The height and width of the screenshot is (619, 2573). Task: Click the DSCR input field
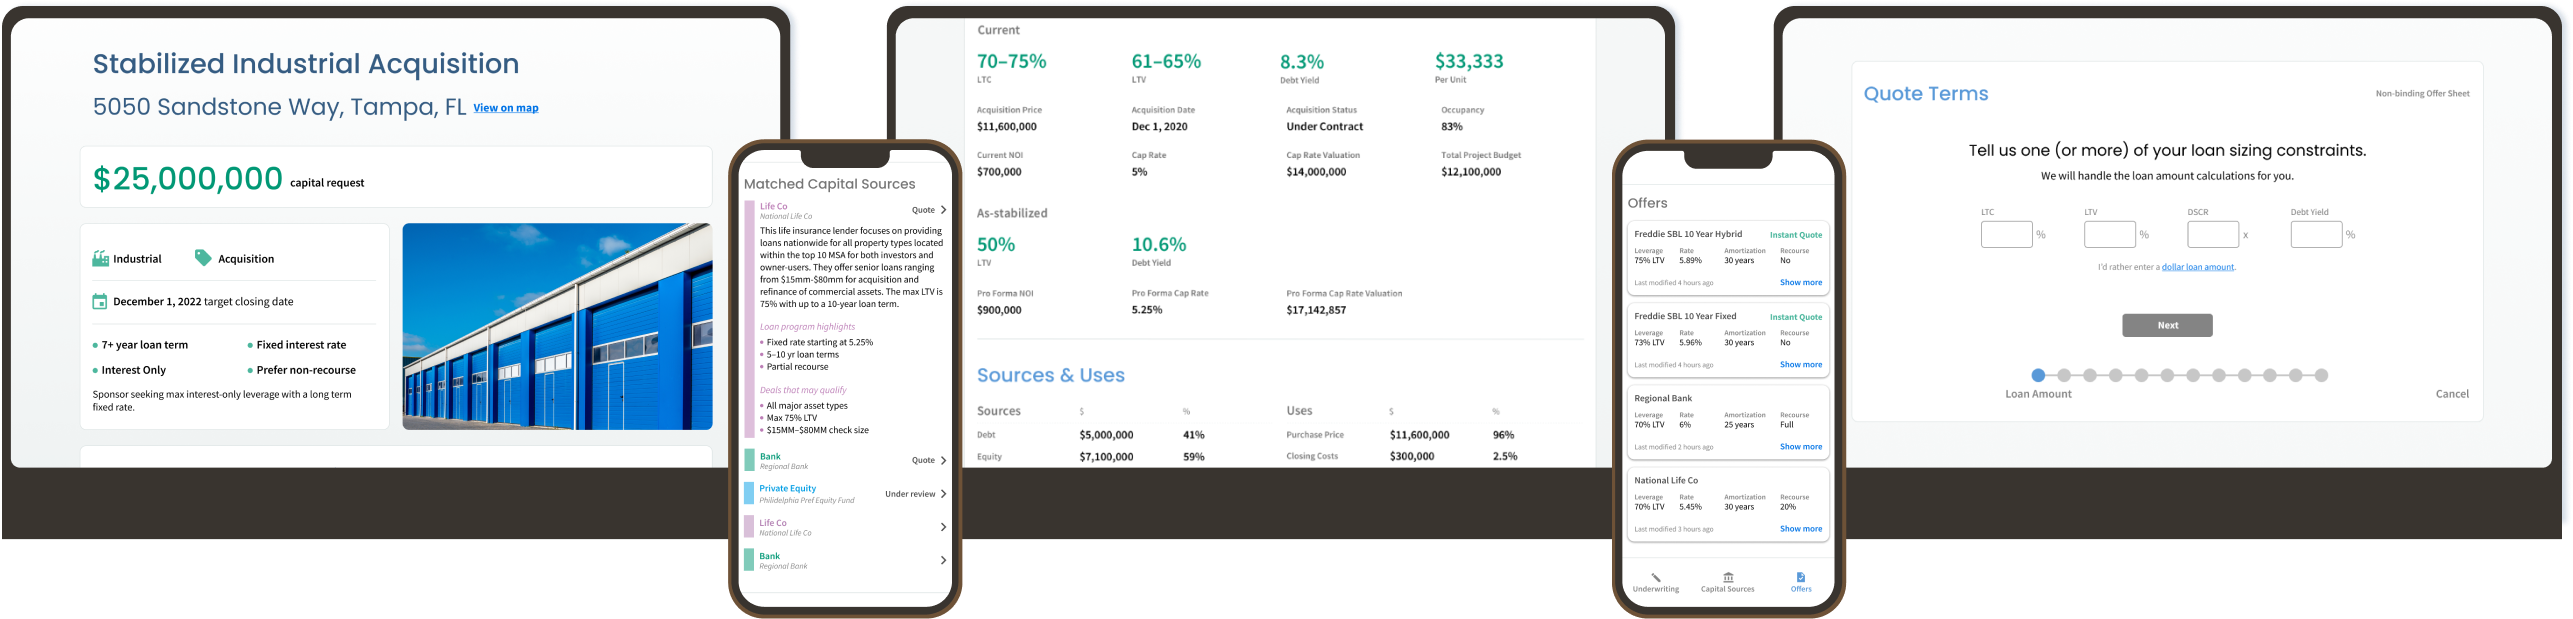click(x=2212, y=235)
